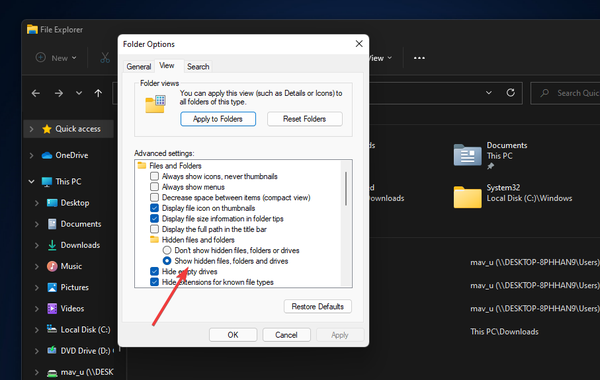Viewport: 600px width, 380px height.
Task: Expand the OneDrive tree node
Action: (x=31, y=155)
